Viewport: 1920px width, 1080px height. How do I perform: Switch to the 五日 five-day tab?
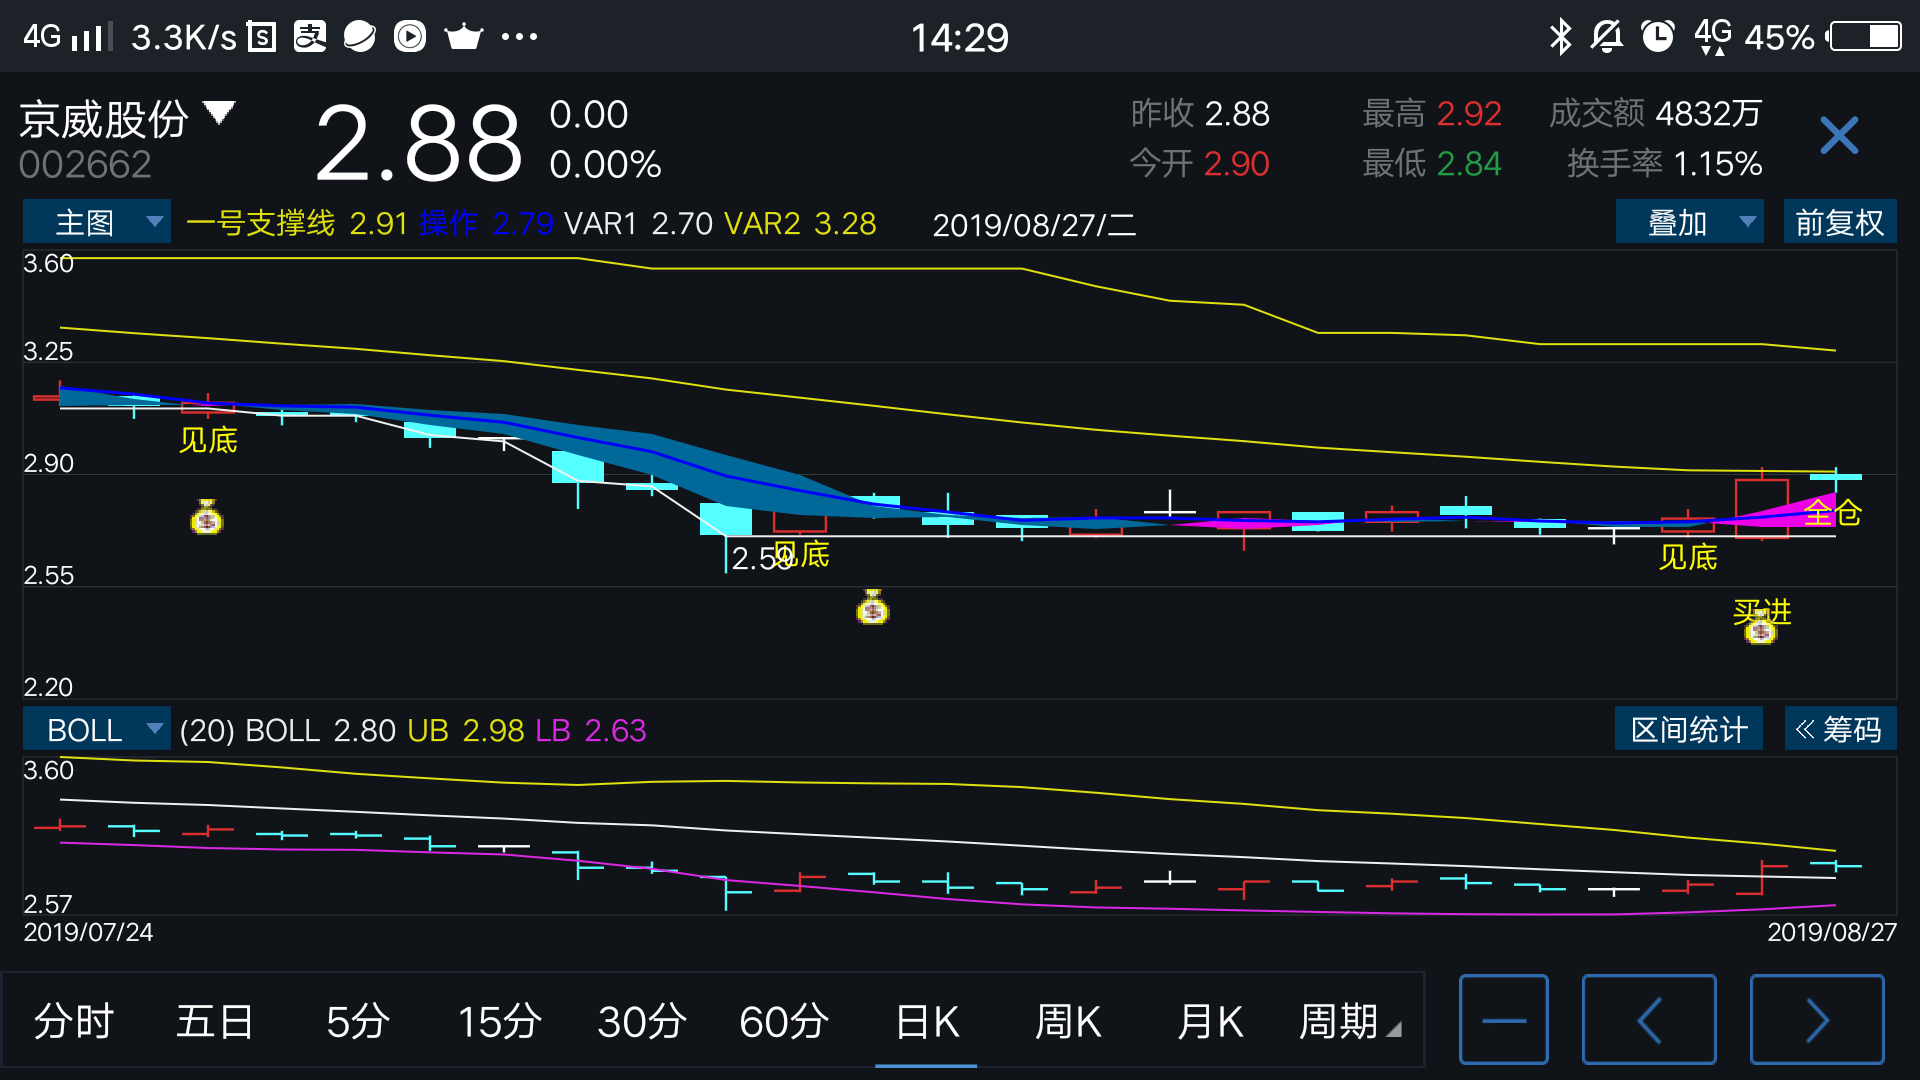(215, 1022)
